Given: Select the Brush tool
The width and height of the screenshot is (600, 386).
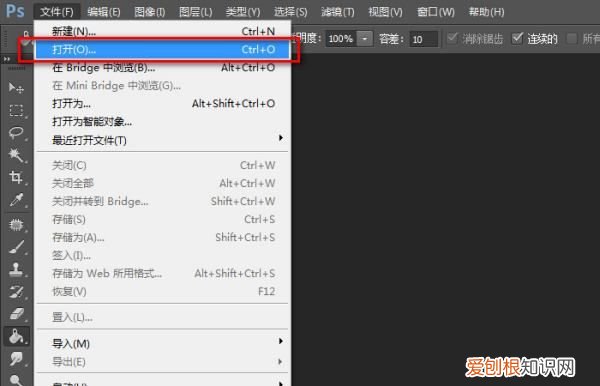Looking at the screenshot, I should [16, 247].
